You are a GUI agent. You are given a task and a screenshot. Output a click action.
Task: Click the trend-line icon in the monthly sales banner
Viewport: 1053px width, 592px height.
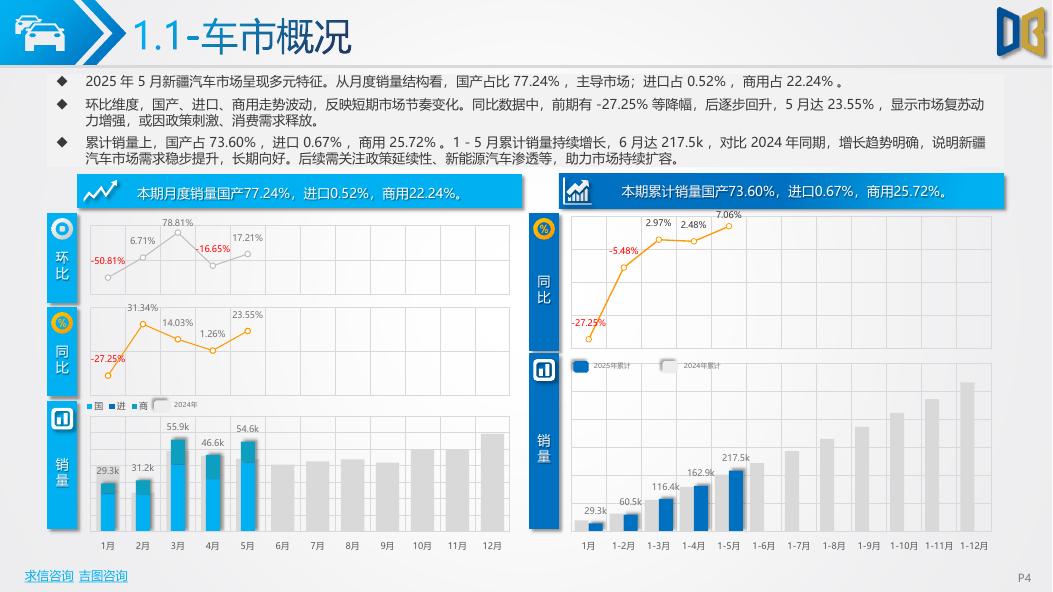coord(100,192)
